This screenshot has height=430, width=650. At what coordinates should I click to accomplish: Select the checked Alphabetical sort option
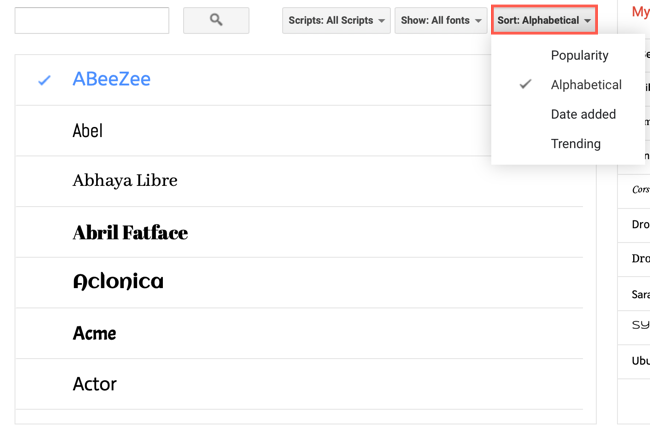click(586, 85)
